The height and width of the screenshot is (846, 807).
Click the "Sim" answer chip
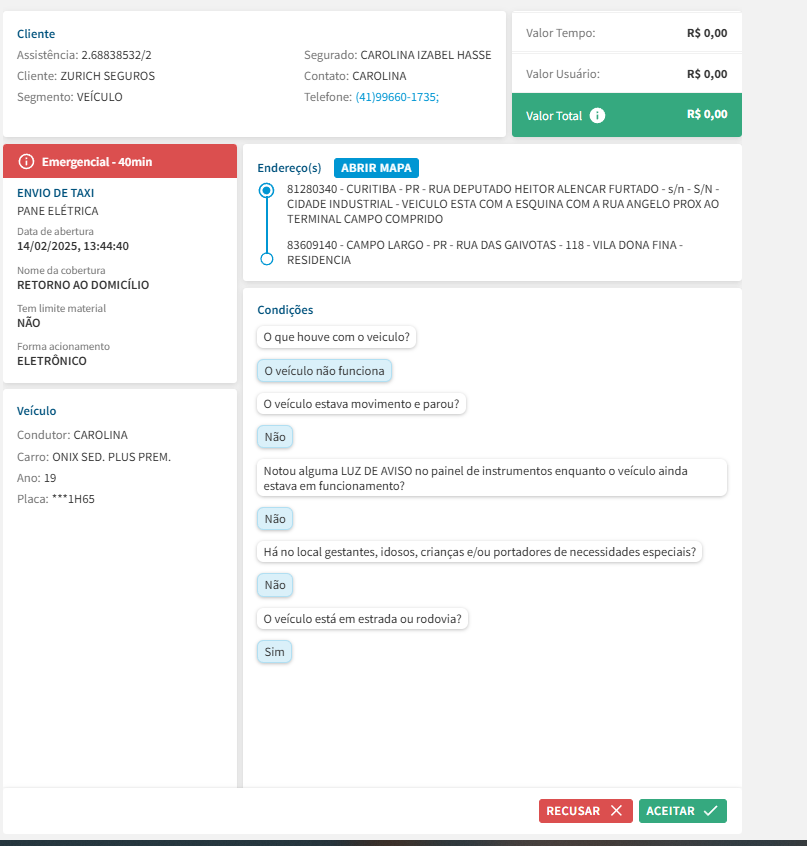click(274, 652)
